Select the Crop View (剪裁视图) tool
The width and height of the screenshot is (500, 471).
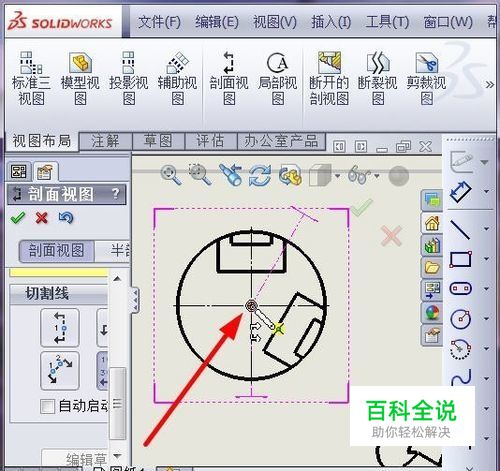click(426, 78)
